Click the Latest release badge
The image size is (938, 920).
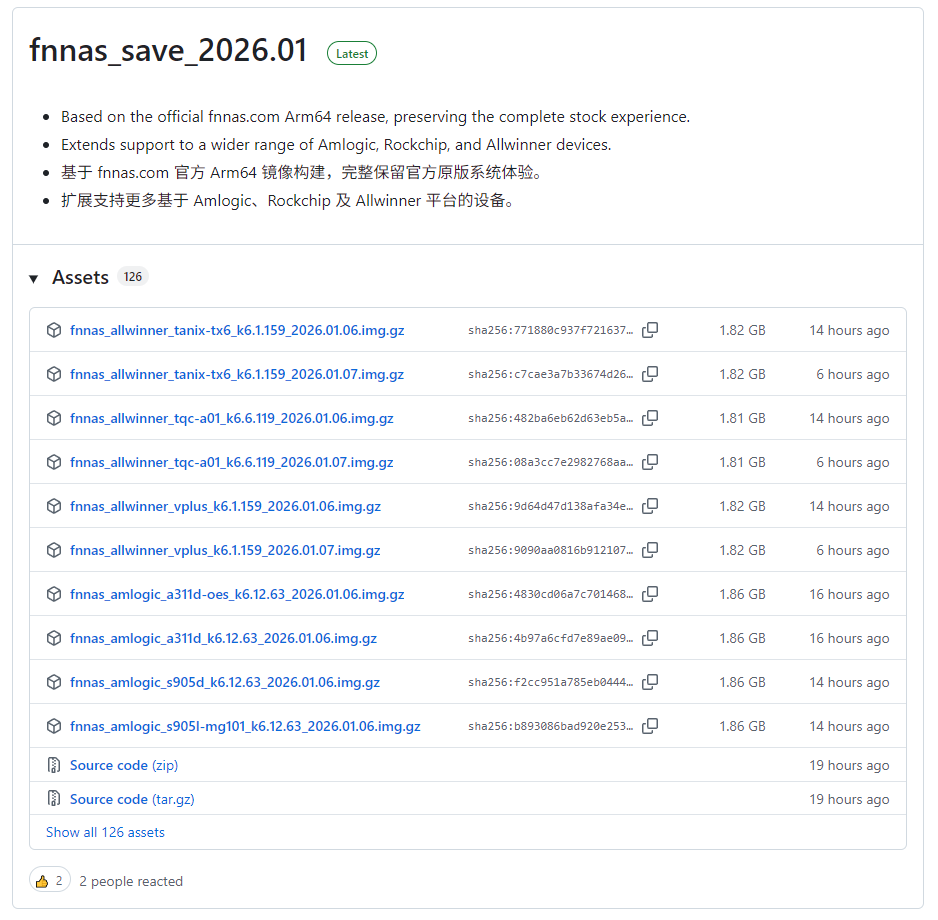tap(351, 53)
